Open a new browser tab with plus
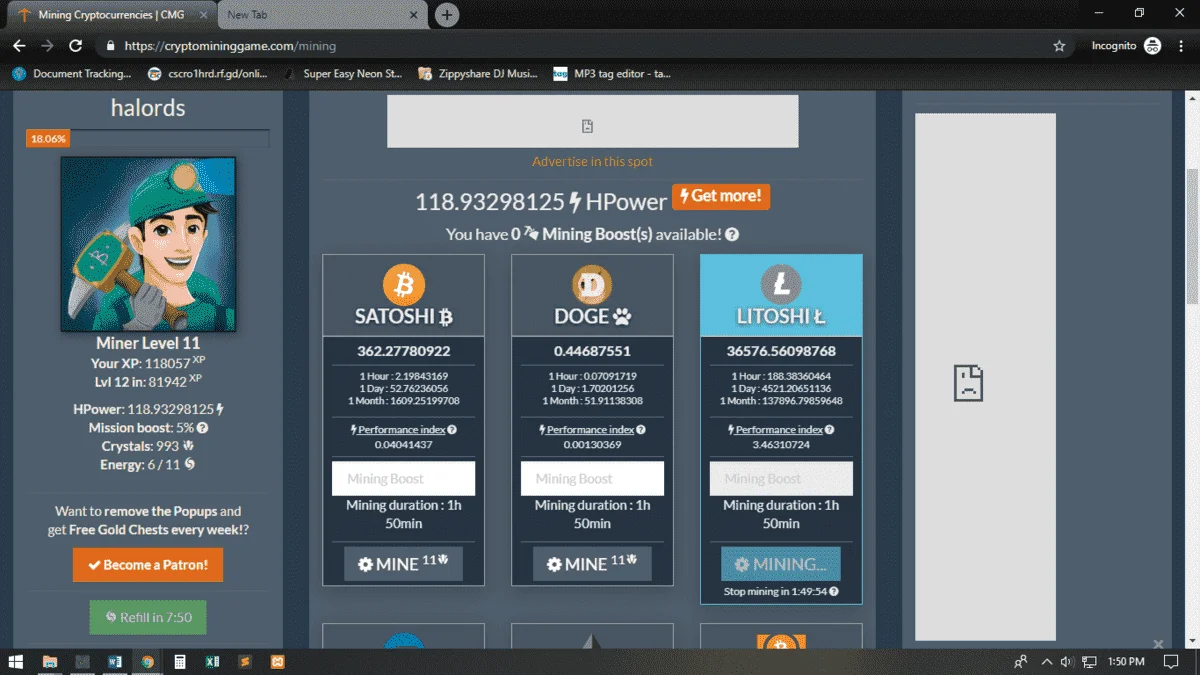Screen dimensions: 1200x675 448,15
